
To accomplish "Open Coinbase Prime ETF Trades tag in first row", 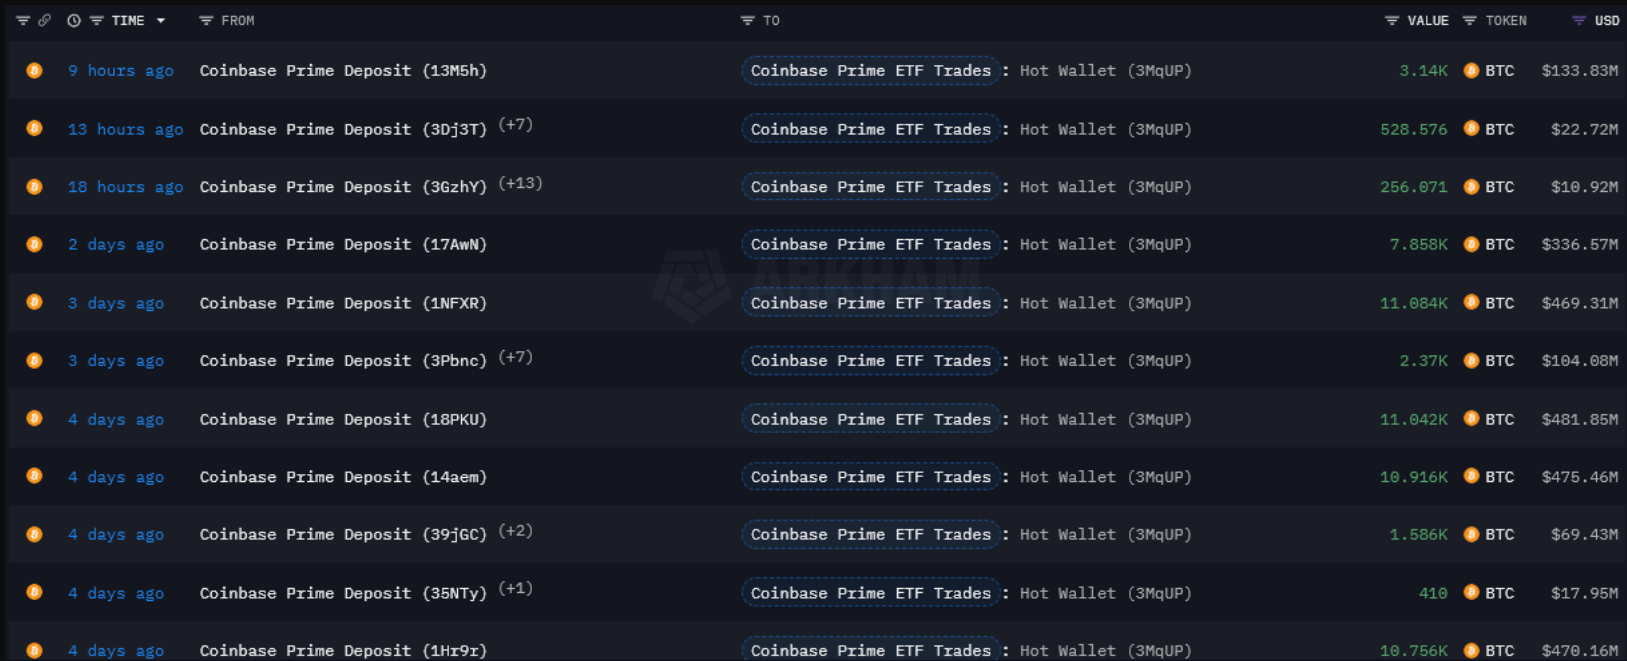I will click(x=871, y=70).
